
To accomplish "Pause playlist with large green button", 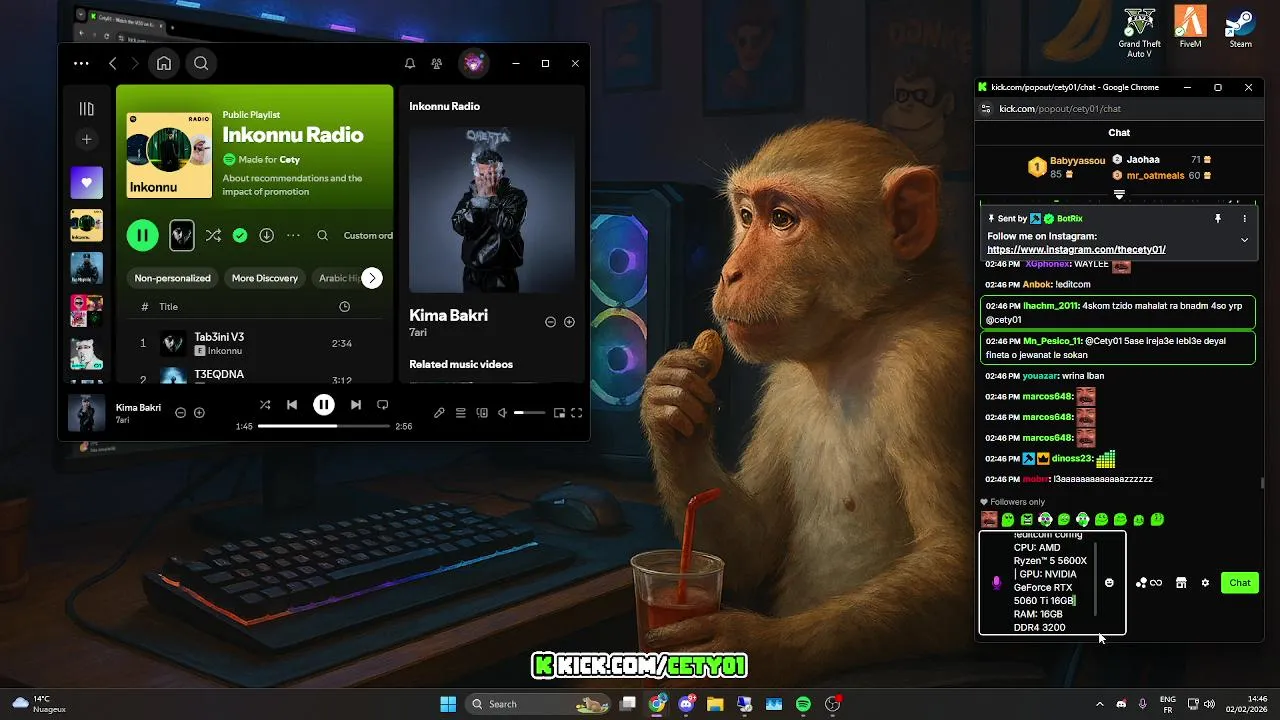I will (x=143, y=236).
